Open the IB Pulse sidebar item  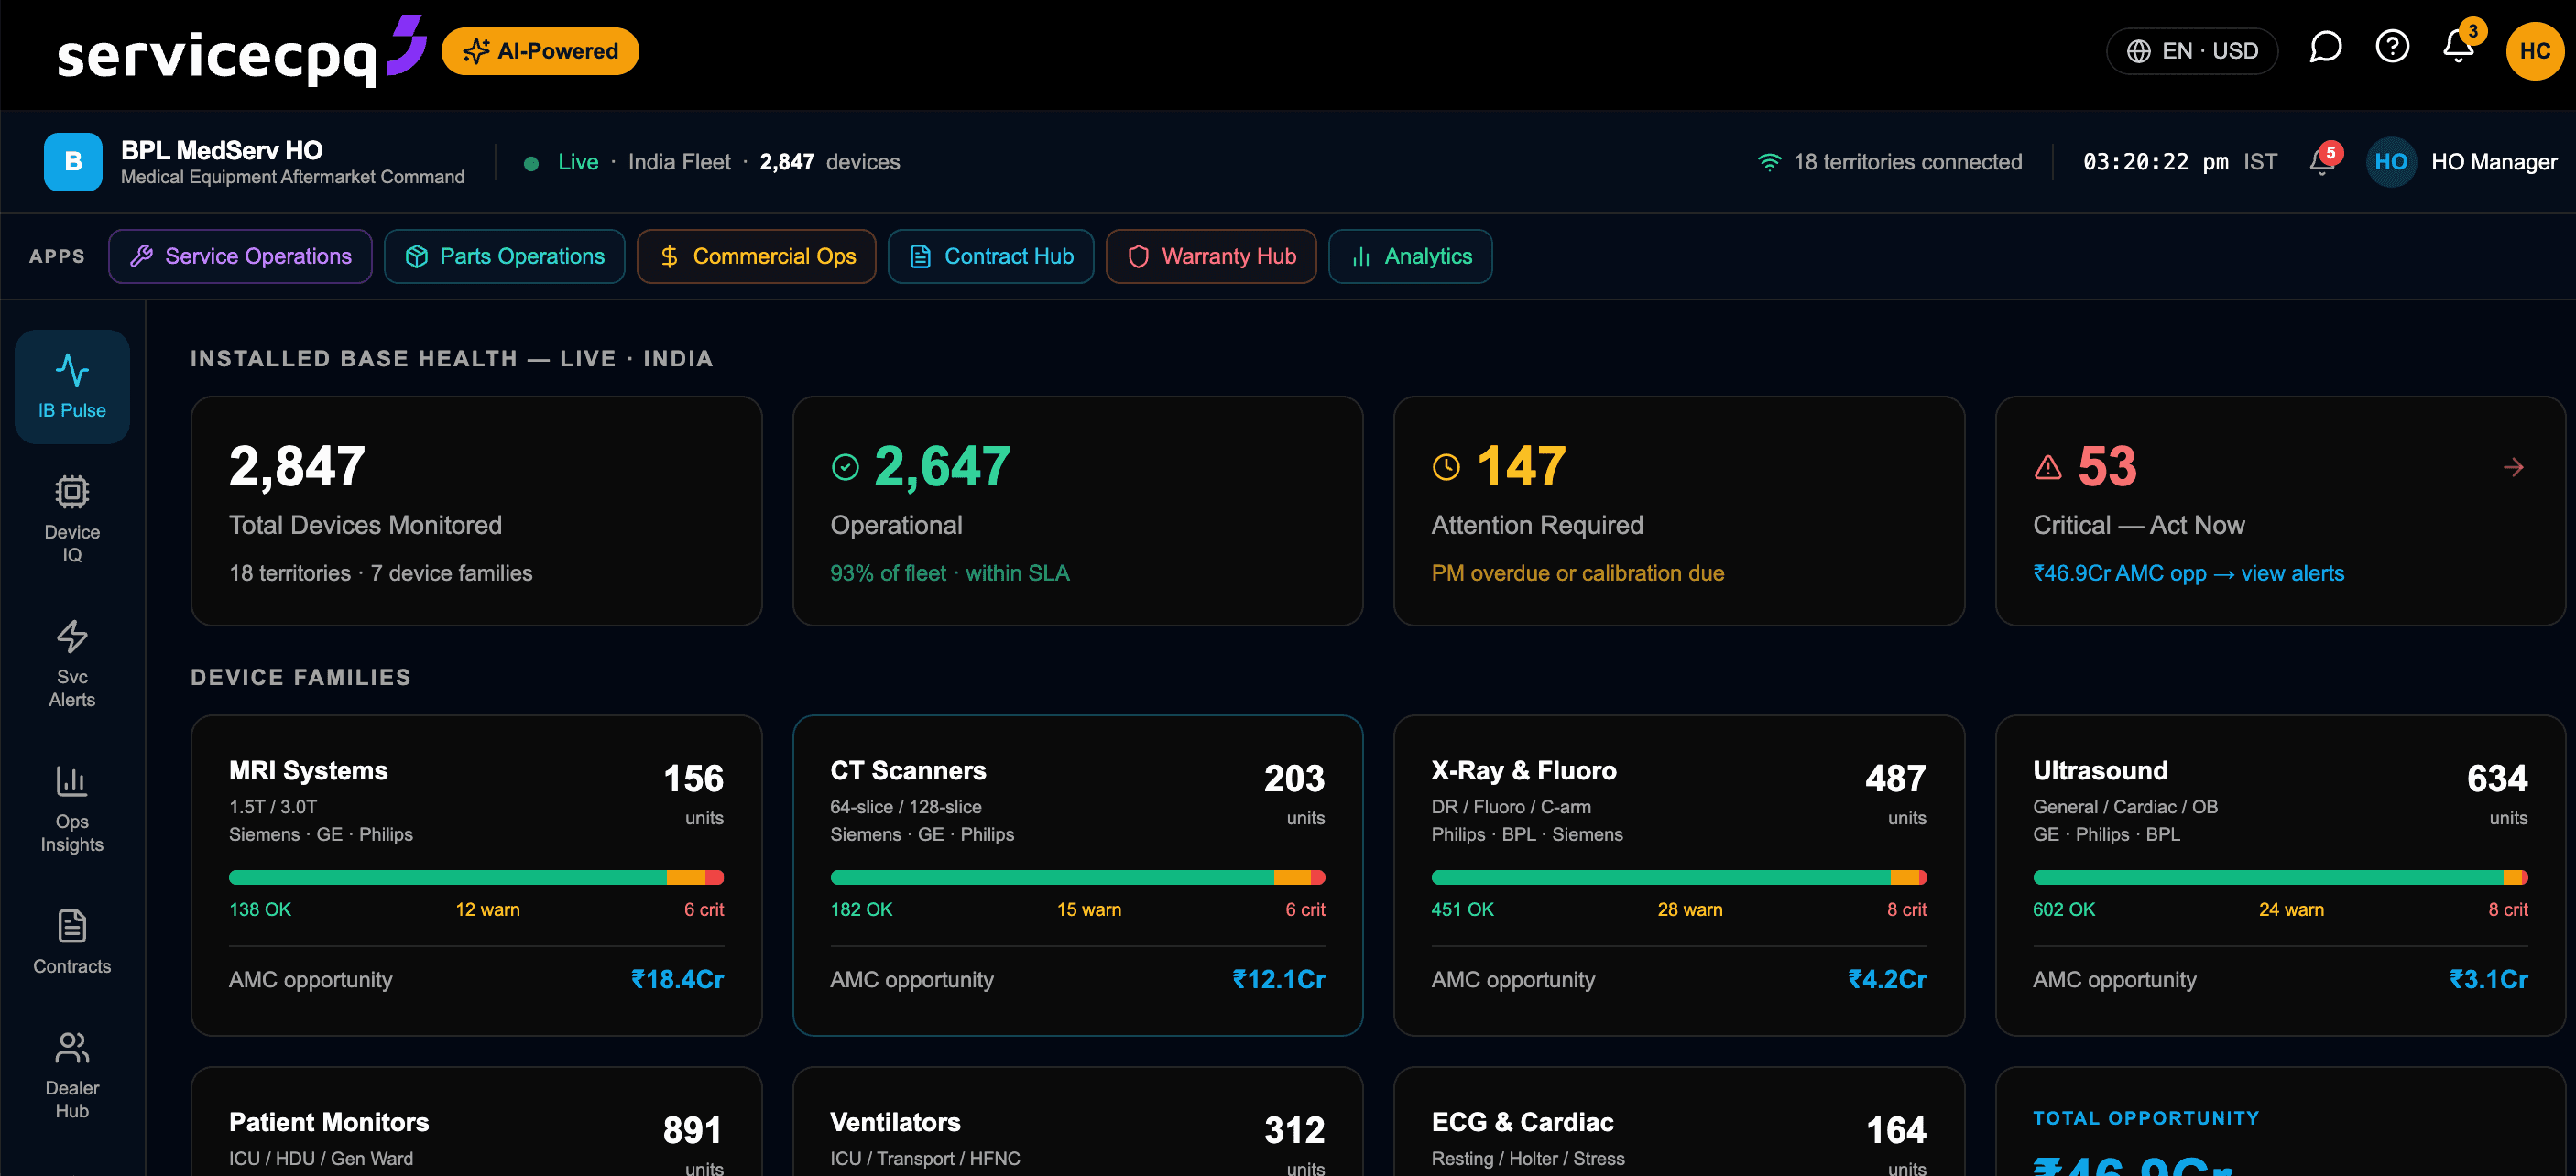72,386
